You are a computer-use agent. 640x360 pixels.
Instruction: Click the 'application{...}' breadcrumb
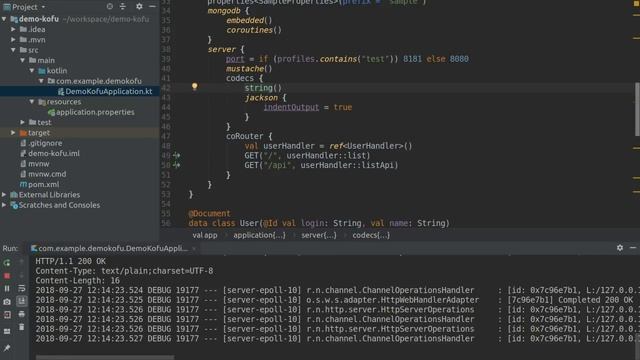pyautogui.click(x=260, y=235)
